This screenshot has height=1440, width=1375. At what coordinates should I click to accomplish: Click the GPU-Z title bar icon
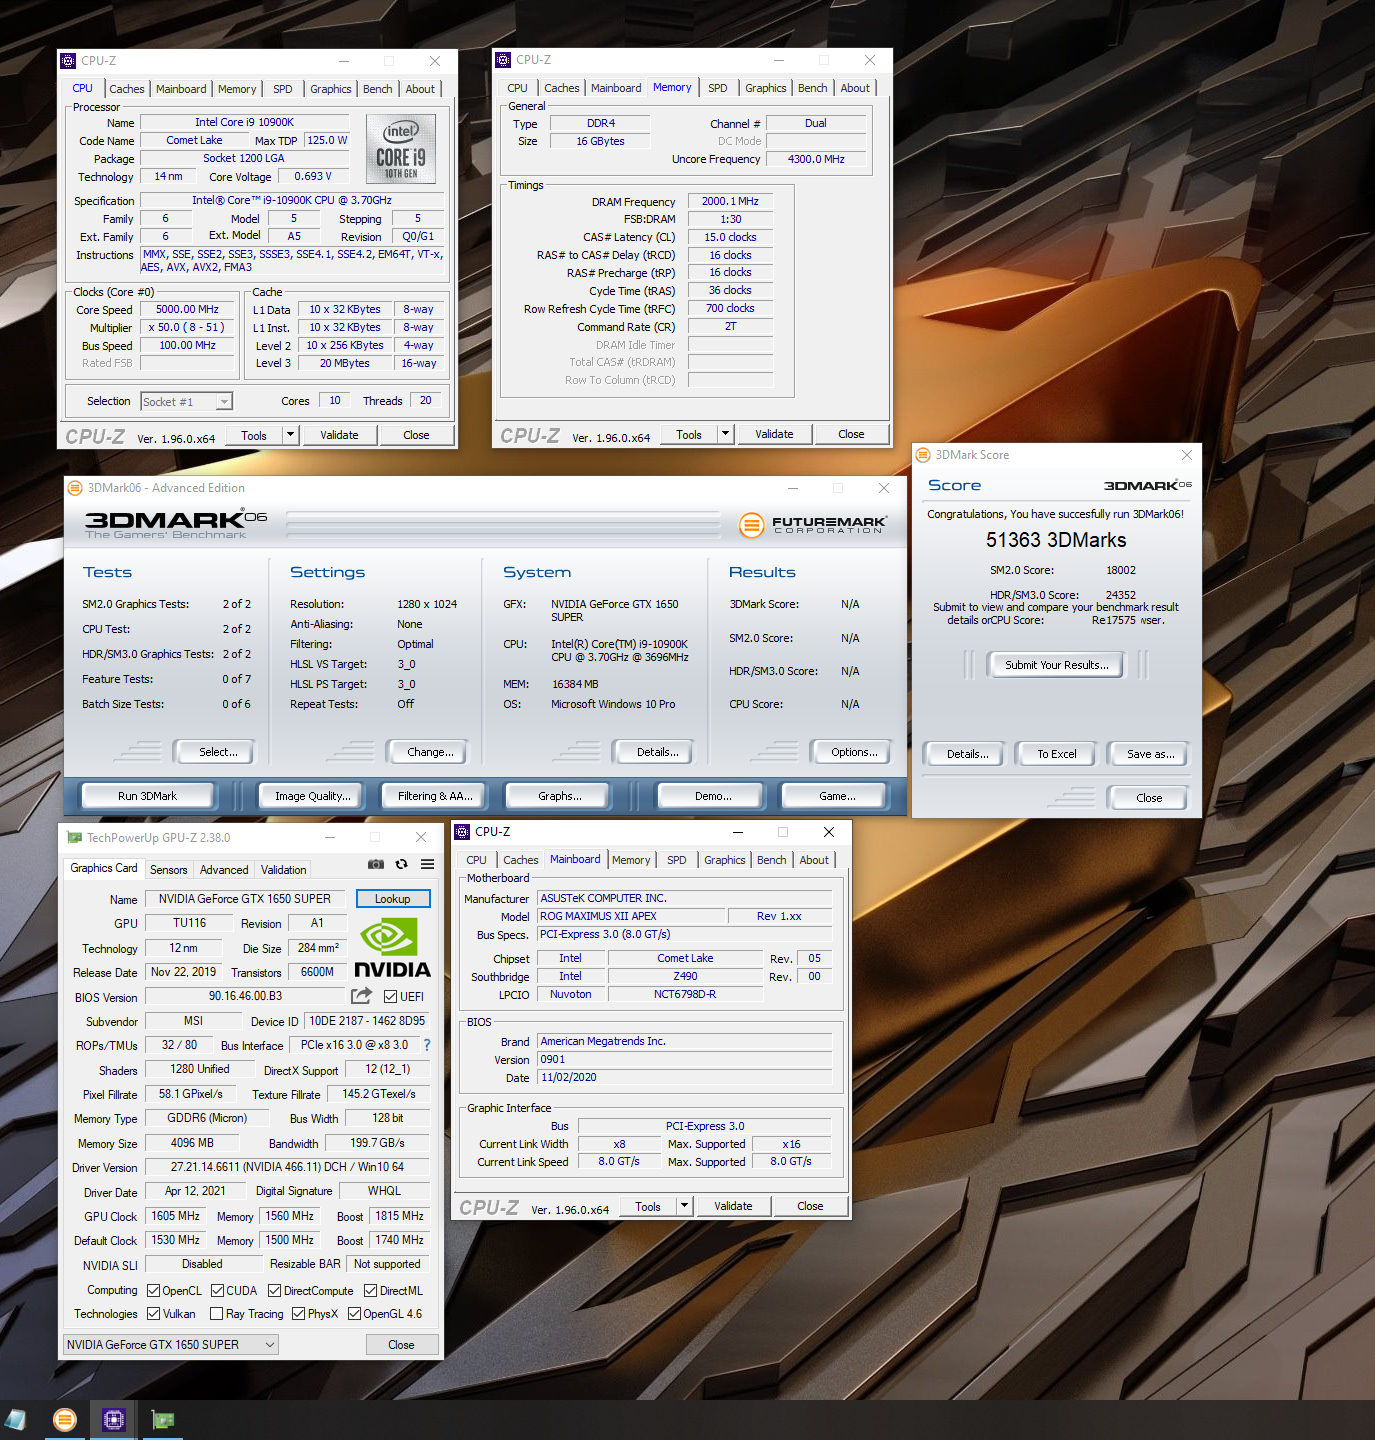tap(74, 838)
